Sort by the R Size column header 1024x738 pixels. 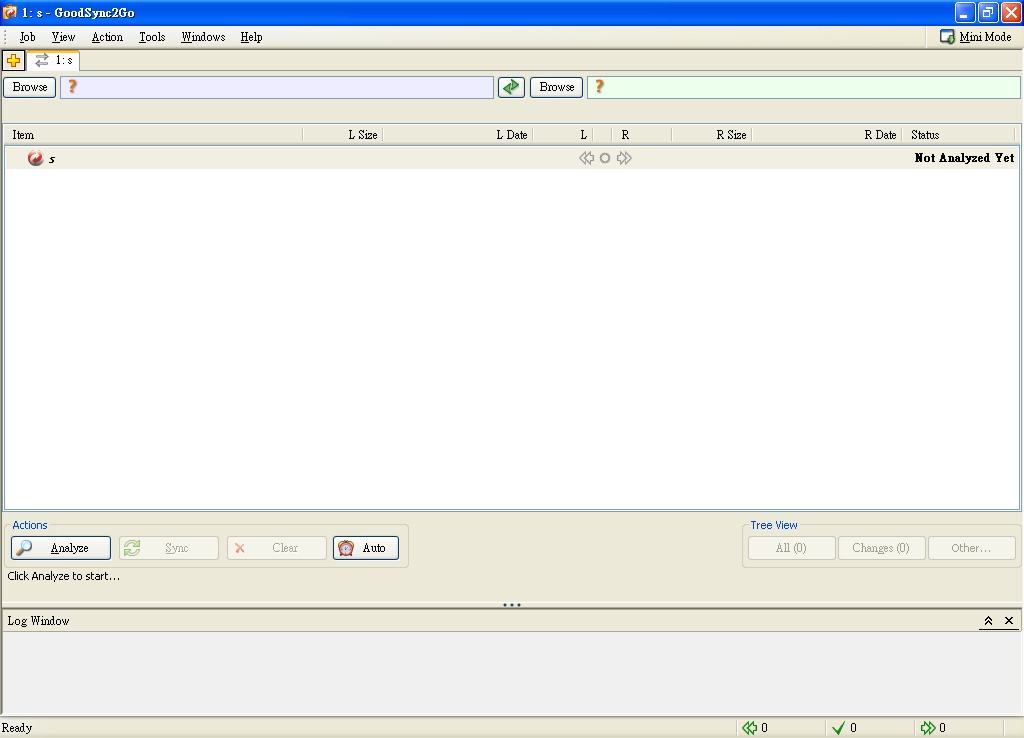(x=712, y=135)
